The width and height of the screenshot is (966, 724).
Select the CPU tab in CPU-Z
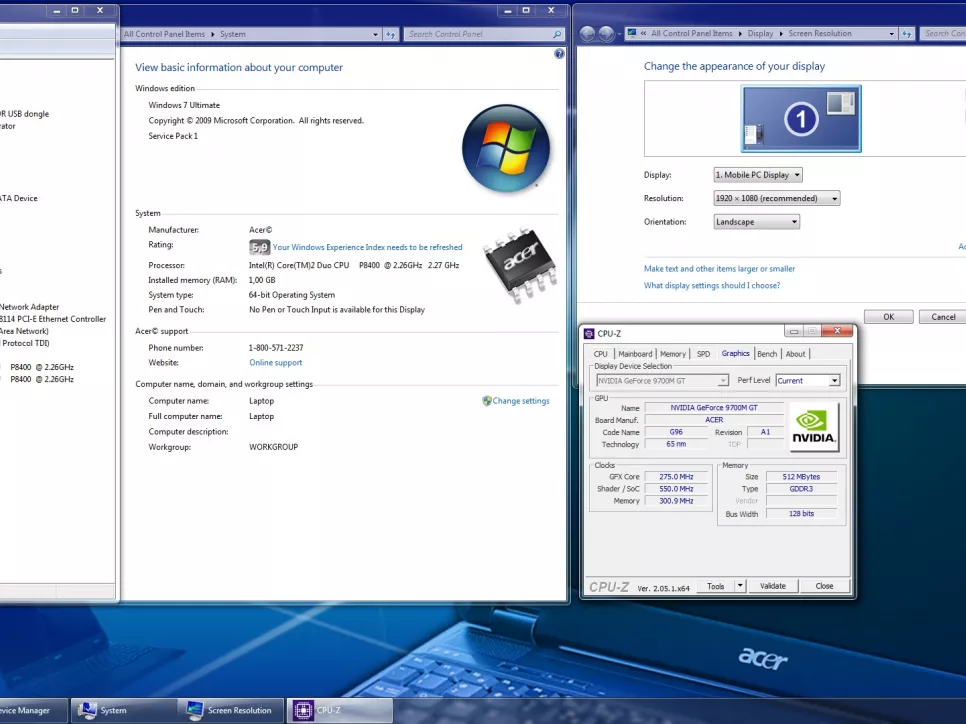(x=601, y=354)
